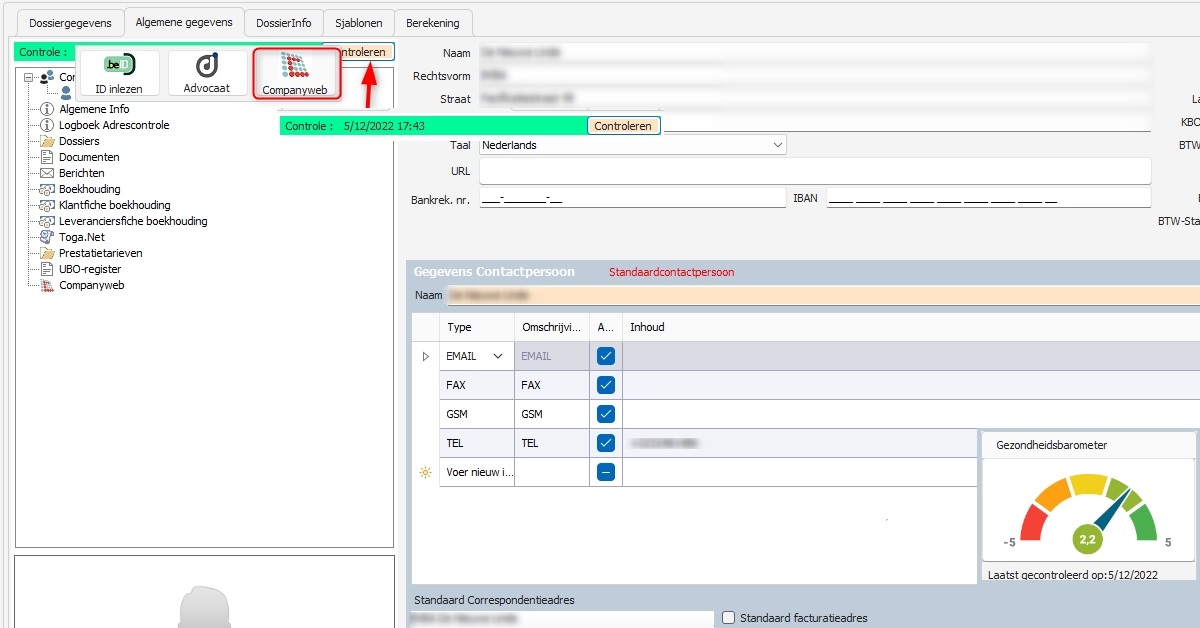The image size is (1200, 628).
Task: Open the Prestatietarieven folder node
Action: pos(100,253)
